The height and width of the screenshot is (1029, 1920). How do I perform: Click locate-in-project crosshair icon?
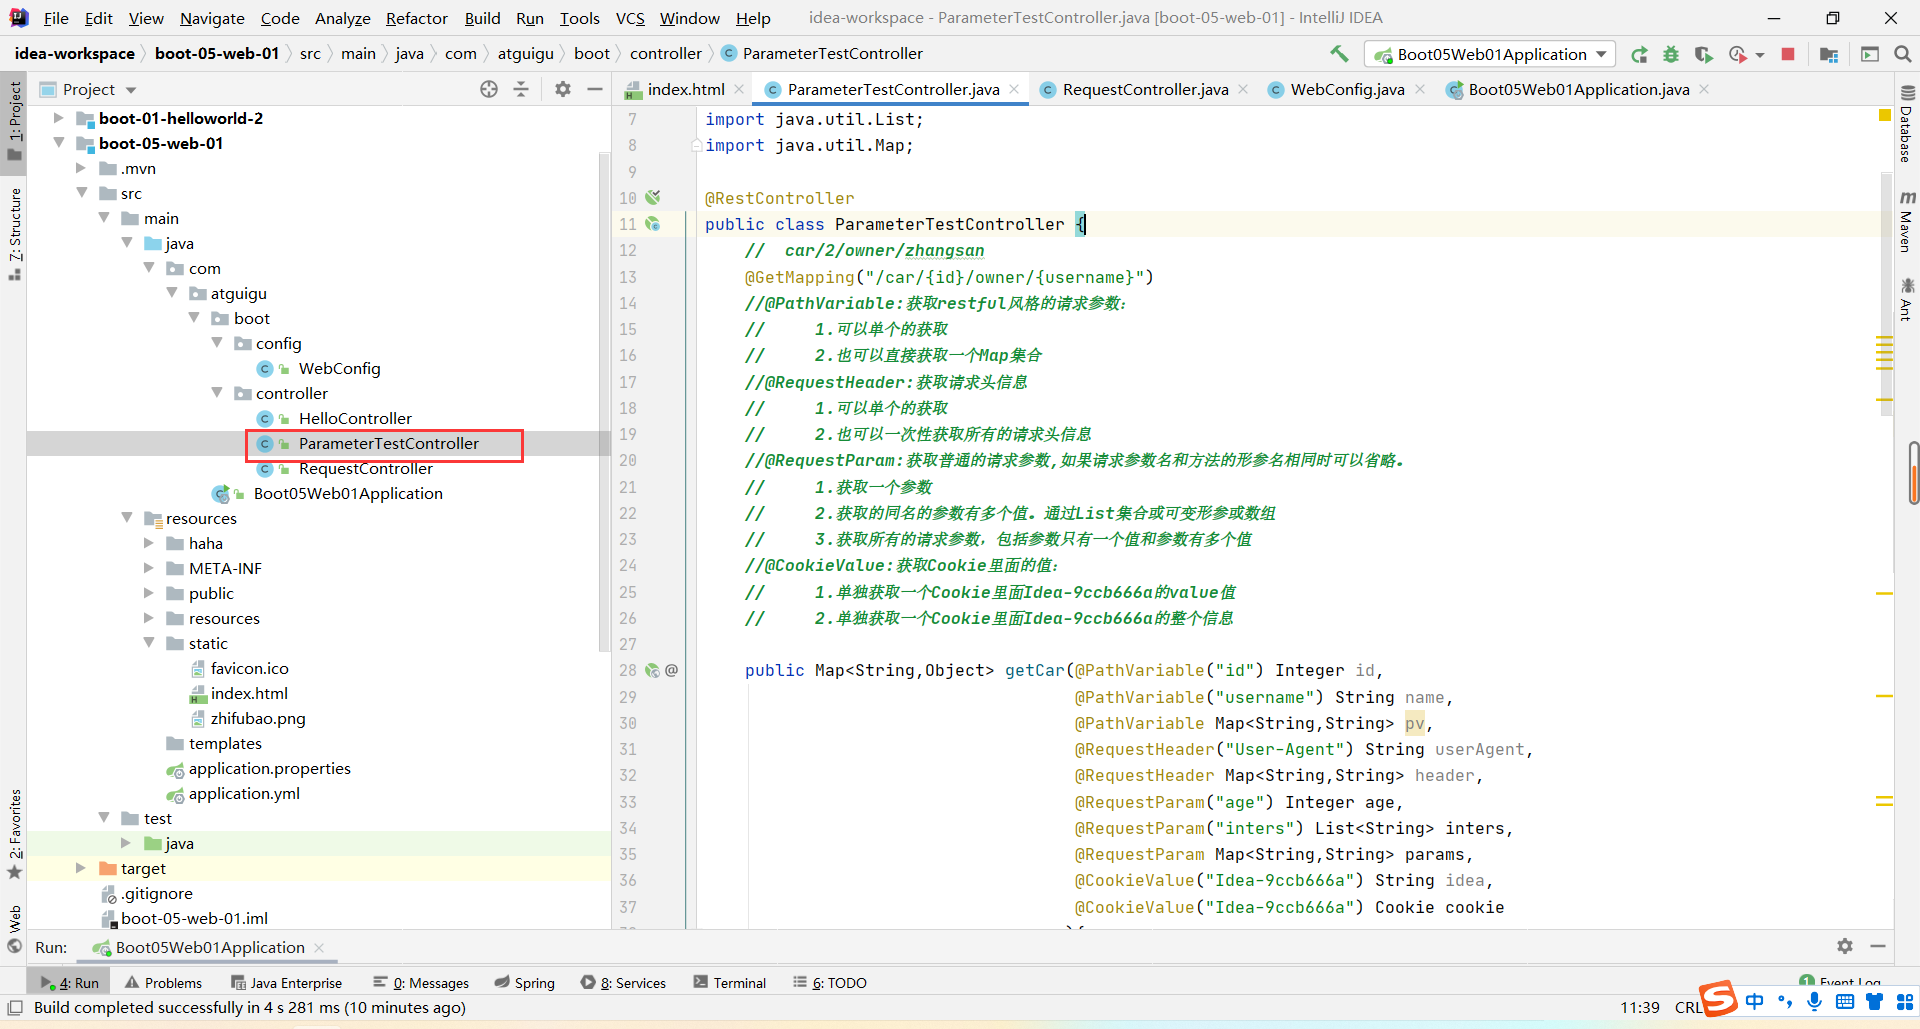click(x=489, y=89)
